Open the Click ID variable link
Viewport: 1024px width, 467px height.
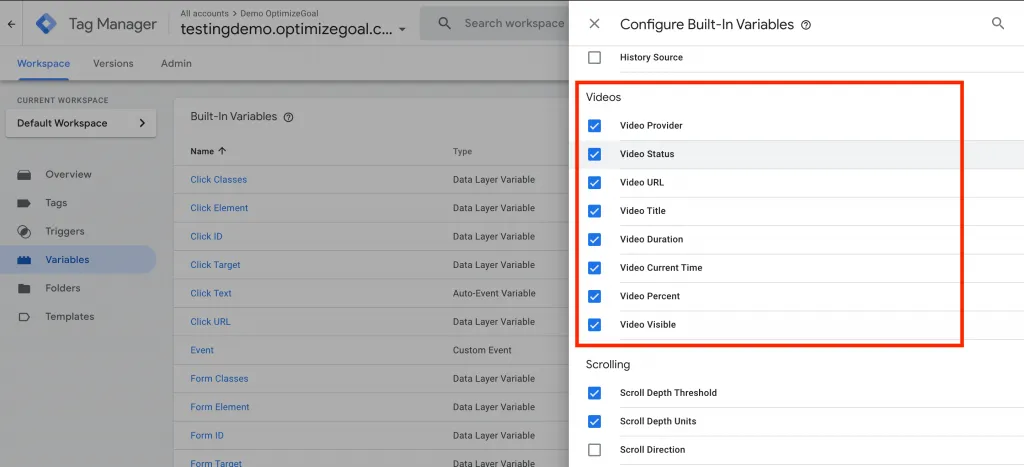point(206,236)
